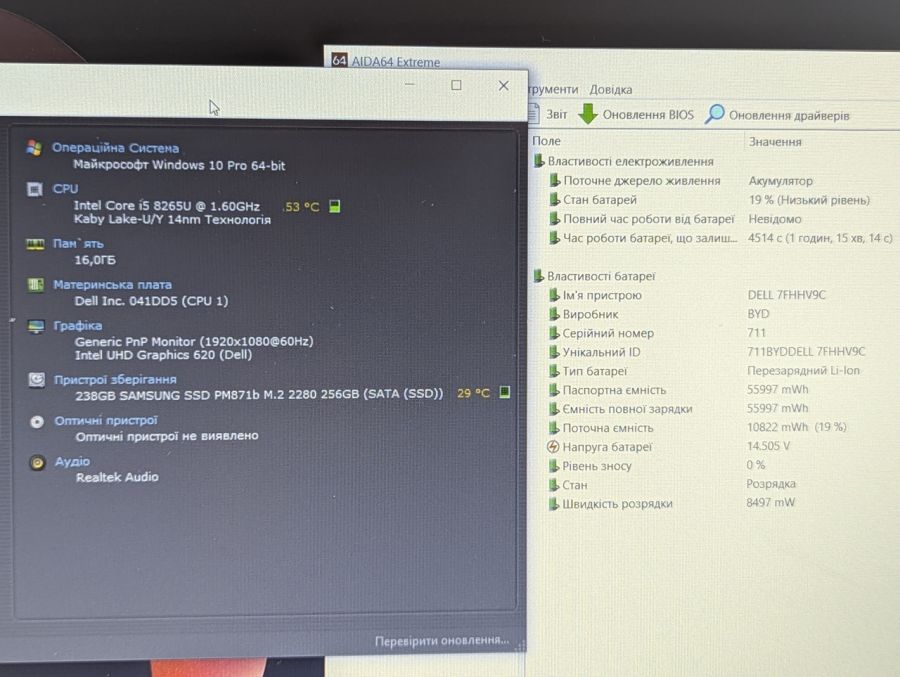Viewport: 900px width, 677px height.
Task: Click Оновлення драйверів toolbar button
Action: pyautogui.click(x=777, y=115)
